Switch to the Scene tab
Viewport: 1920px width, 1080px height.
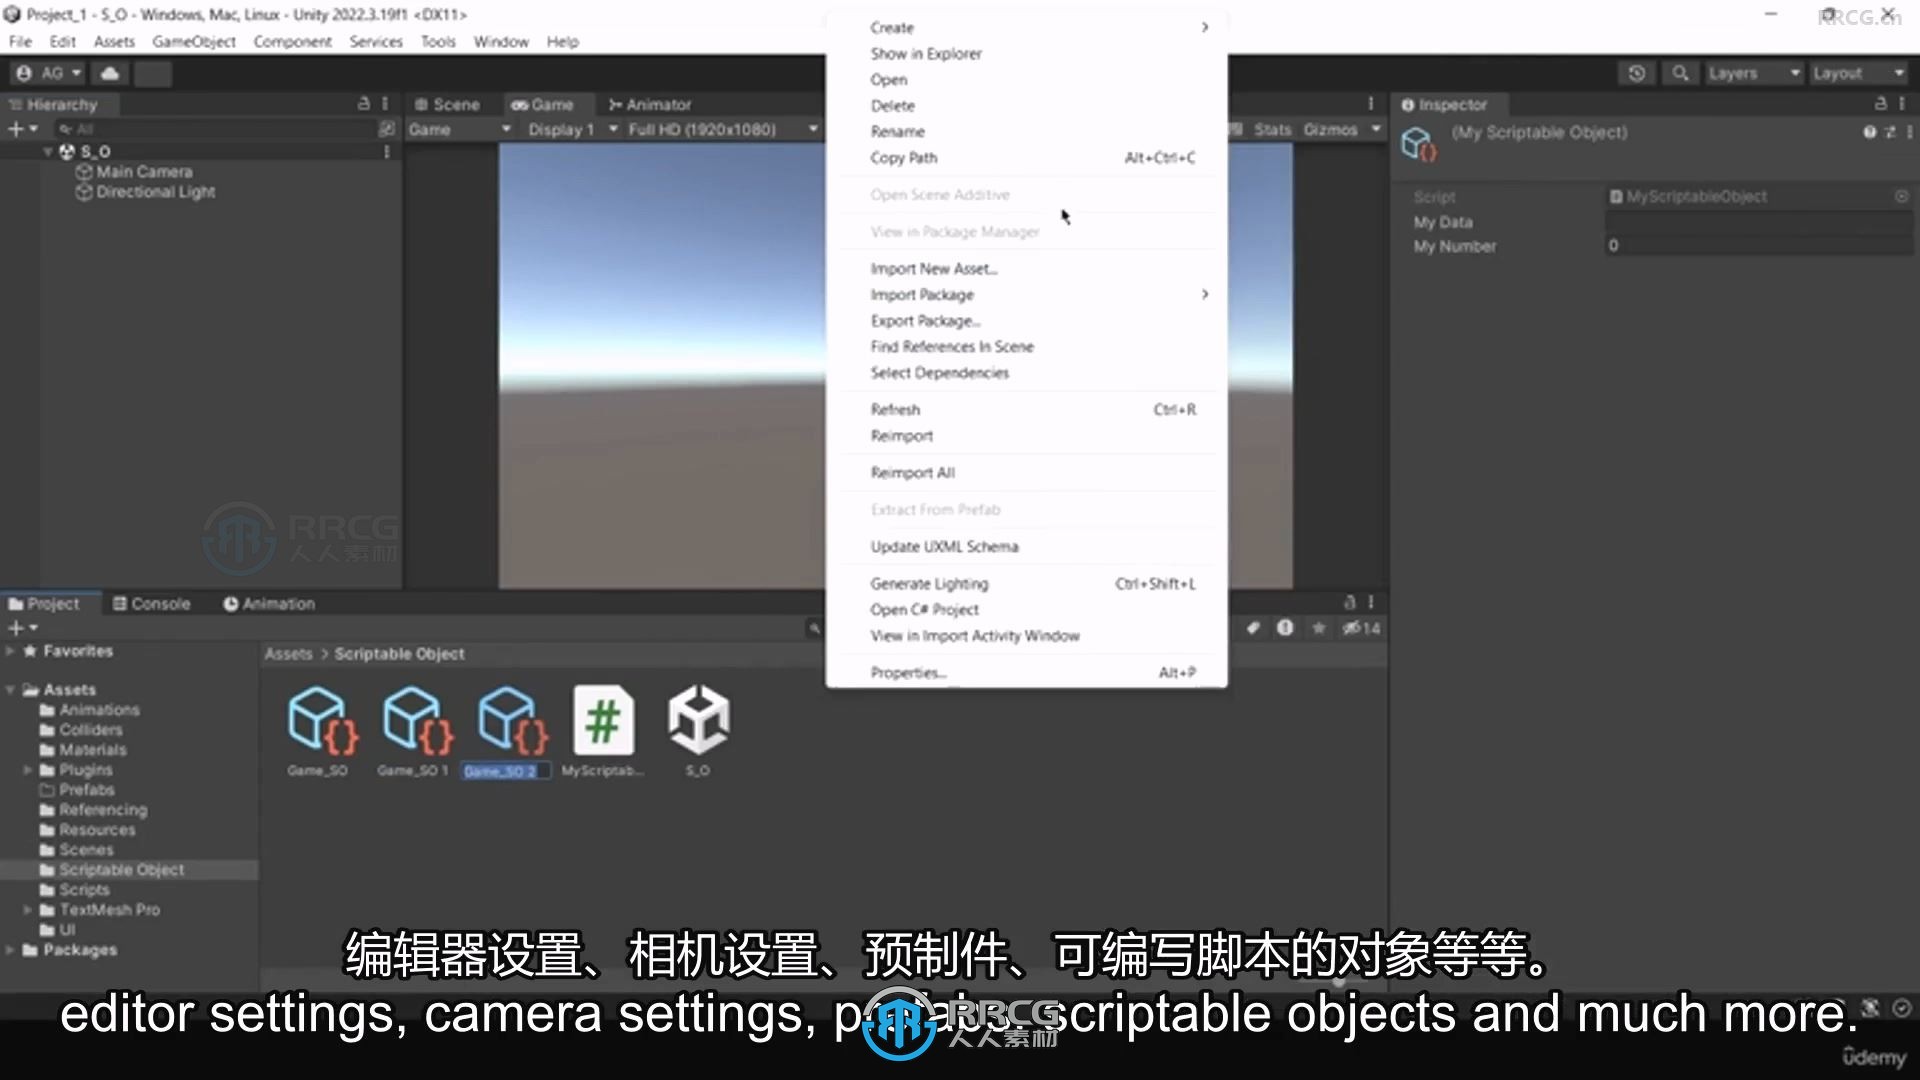(447, 104)
